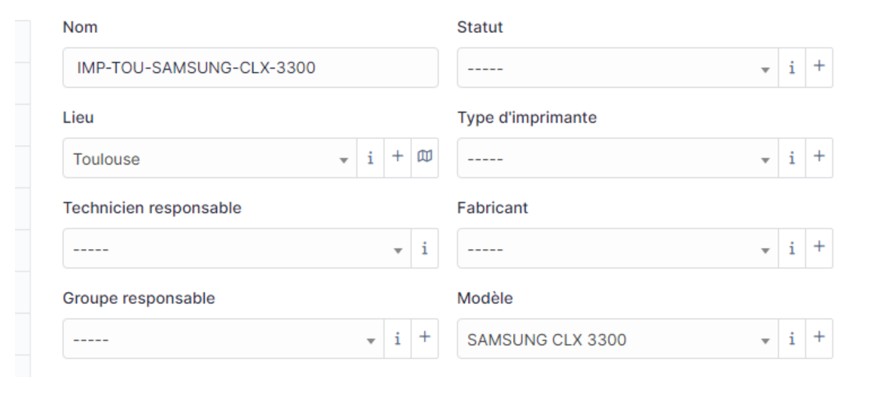Add a new Modèle with plus icon
Viewport: 885px width, 415px height.
click(x=819, y=339)
